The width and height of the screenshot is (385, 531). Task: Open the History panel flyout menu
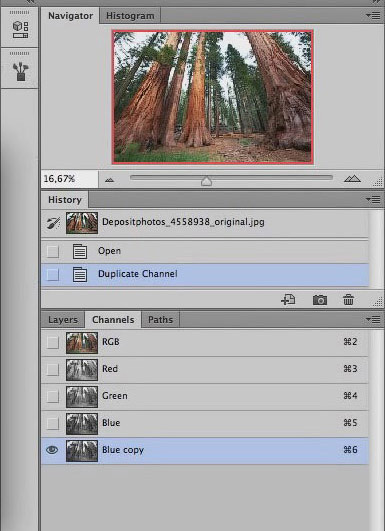coord(373,200)
